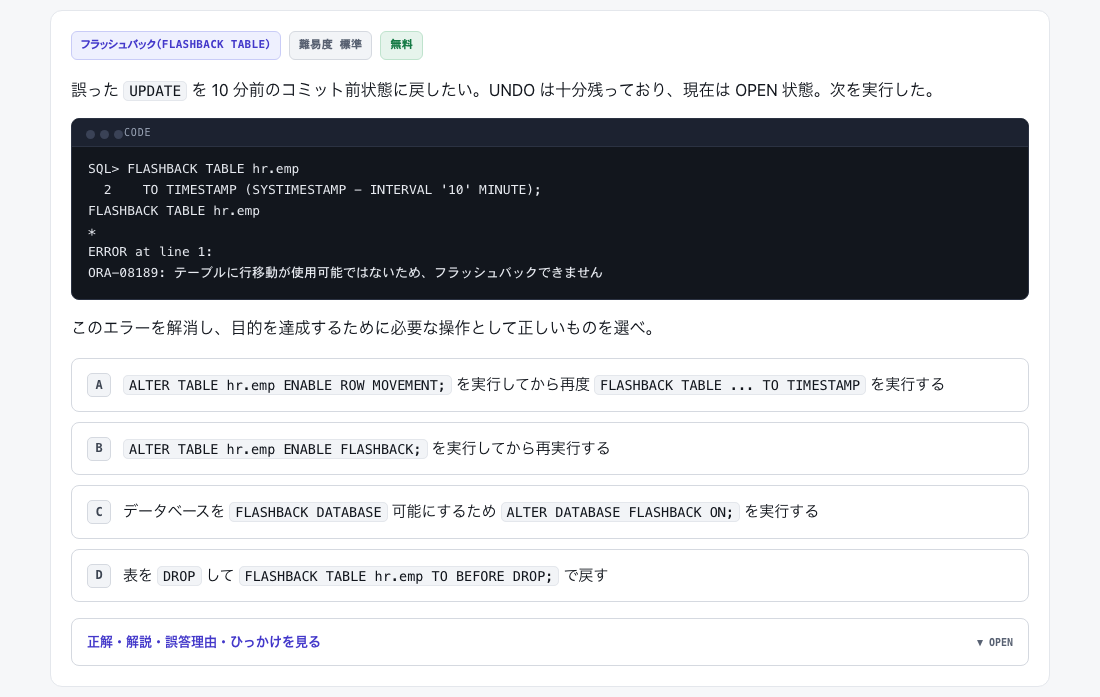Click the ORA-08189 error message line
1100x697 pixels.
(345, 273)
